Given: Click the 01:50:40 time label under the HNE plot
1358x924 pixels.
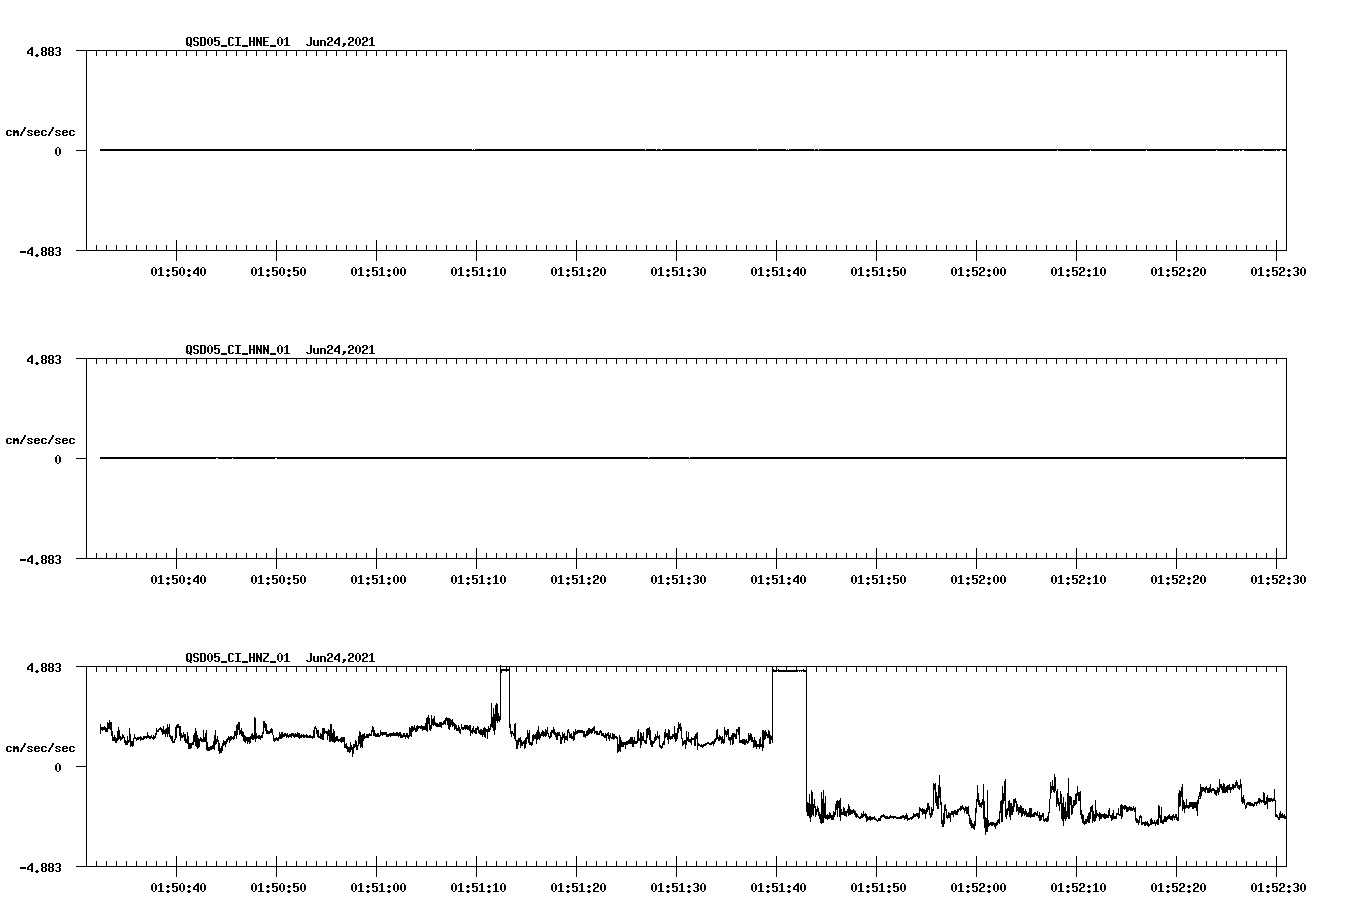Looking at the screenshot, I should coord(178,271).
